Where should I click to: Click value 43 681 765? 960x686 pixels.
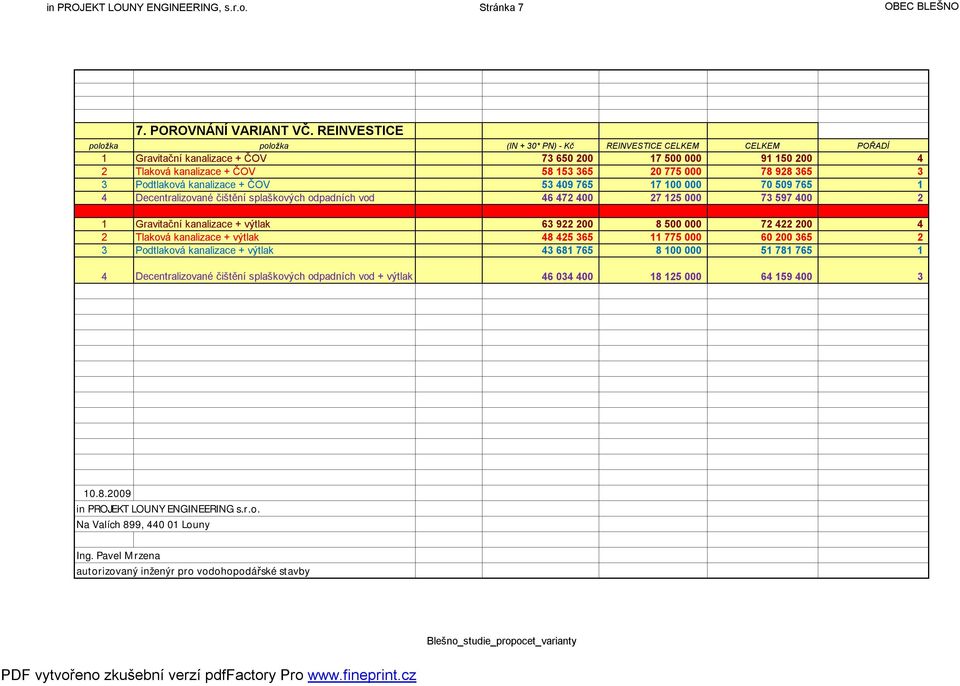pyautogui.click(x=568, y=251)
